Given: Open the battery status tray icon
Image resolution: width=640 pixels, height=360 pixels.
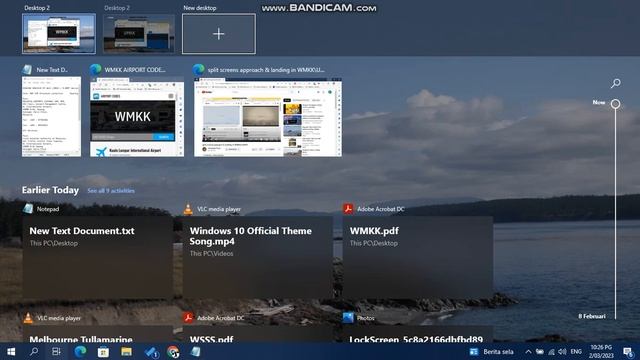Looking at the screenshot, I should [x=540, y=352].
